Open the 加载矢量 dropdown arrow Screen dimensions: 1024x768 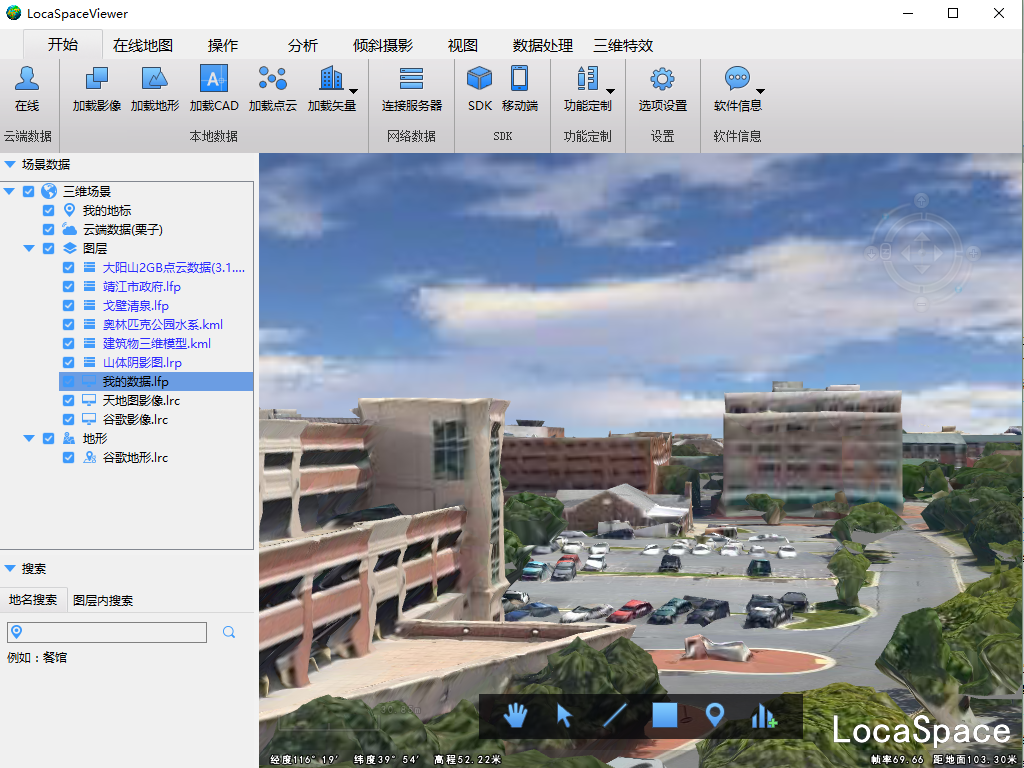(353, 91)
